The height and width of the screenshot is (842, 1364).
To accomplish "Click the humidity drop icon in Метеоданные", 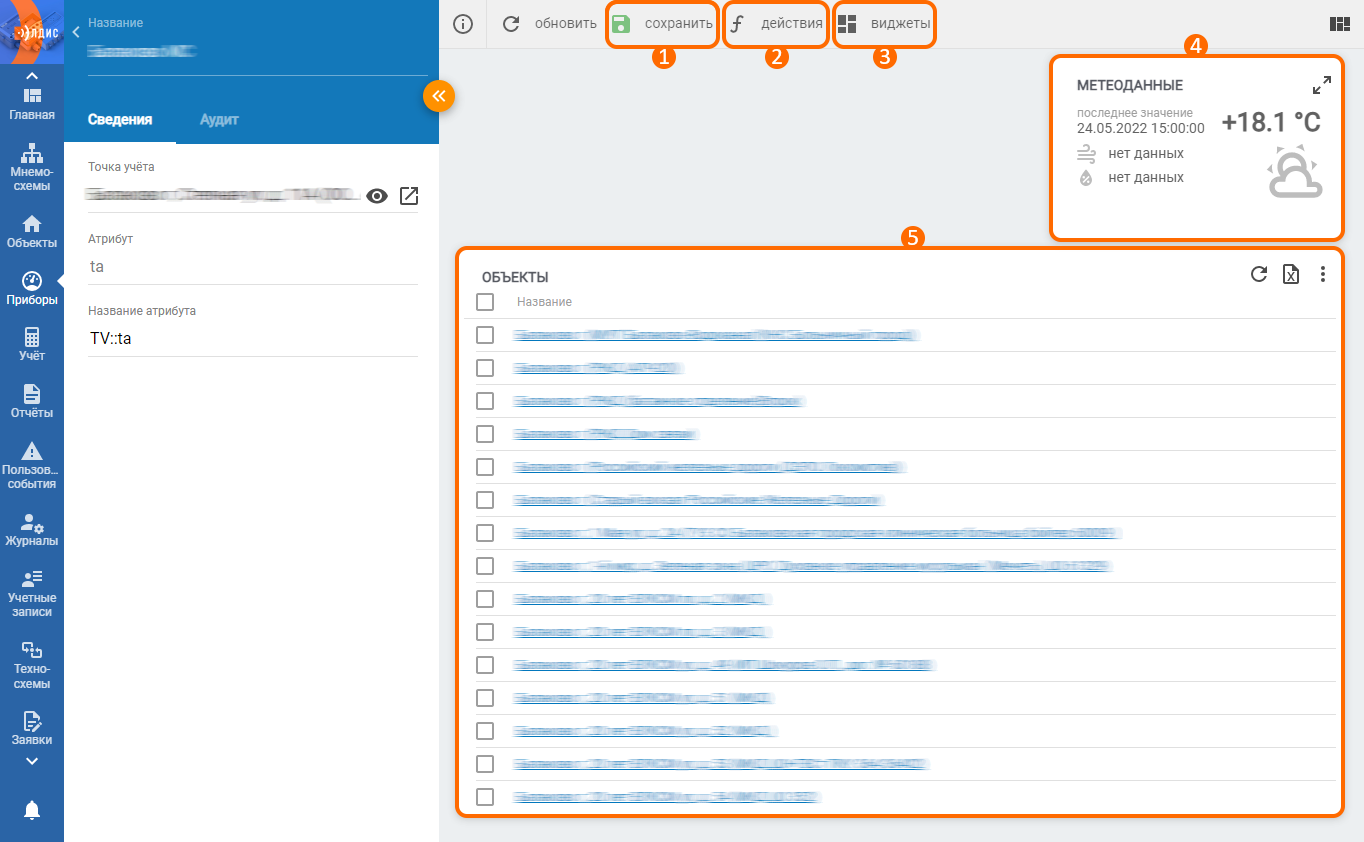I will tap(1086, 178).
